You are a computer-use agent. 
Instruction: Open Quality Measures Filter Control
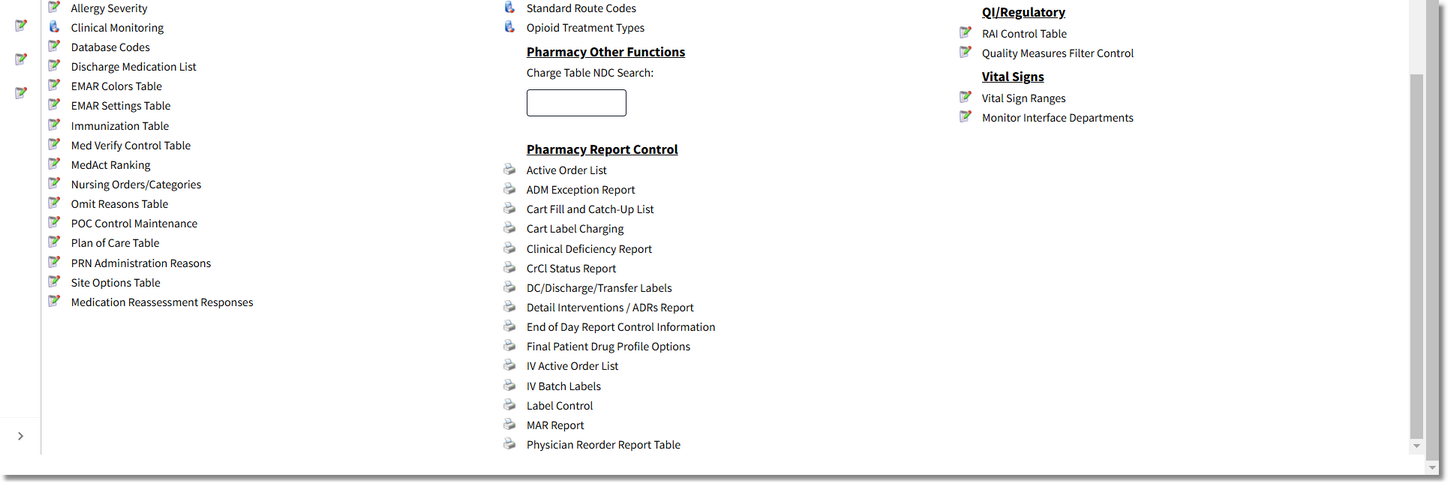click(x=1057, y=53)
